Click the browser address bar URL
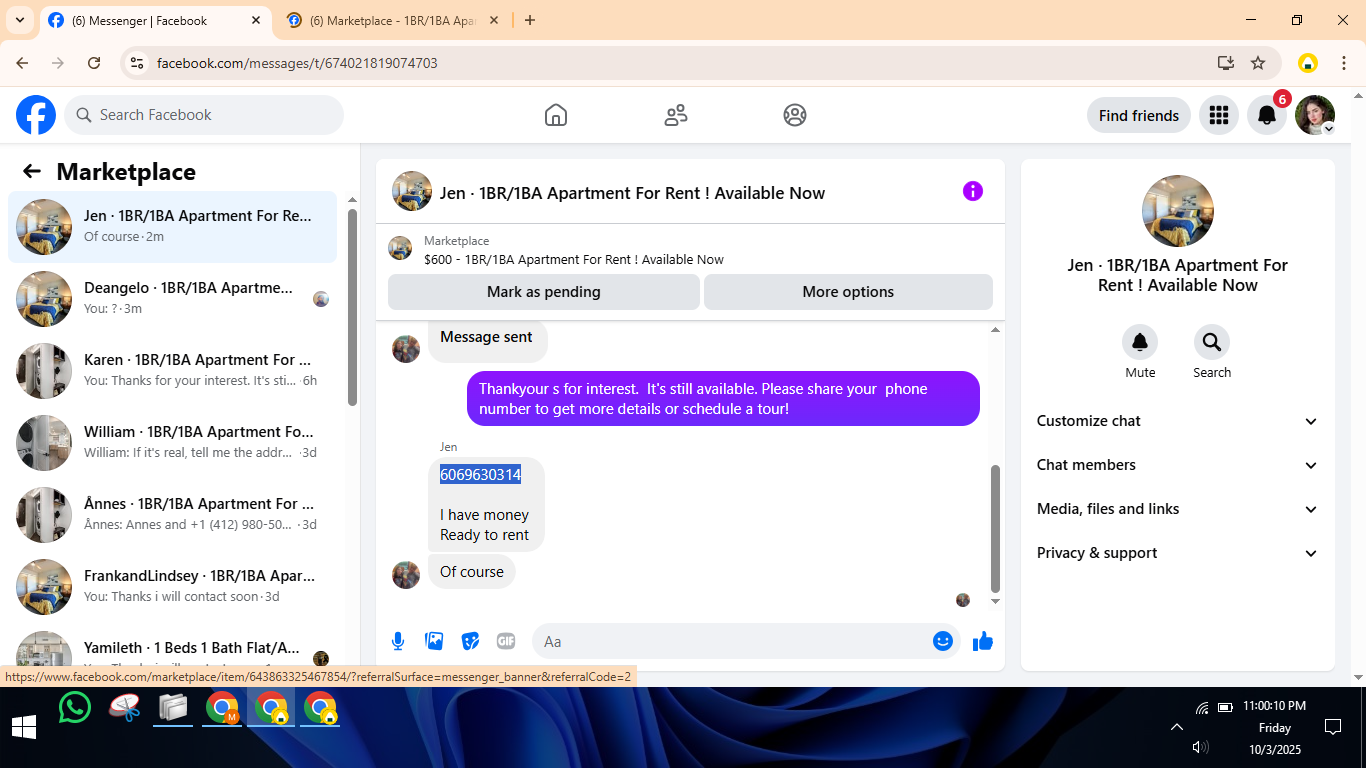Image resolution: width=1366 pixels, height=768 pixels. [x=297, y=63]
